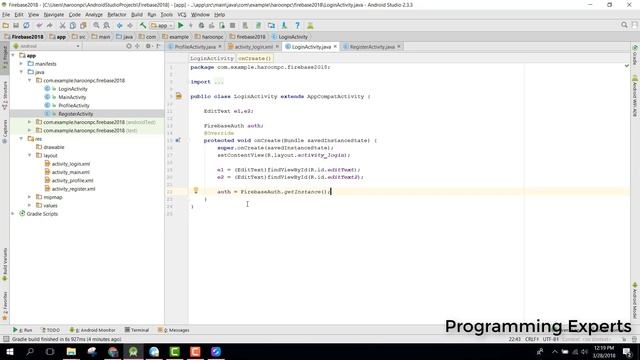Open the Window menu

(x=200, y=15)
